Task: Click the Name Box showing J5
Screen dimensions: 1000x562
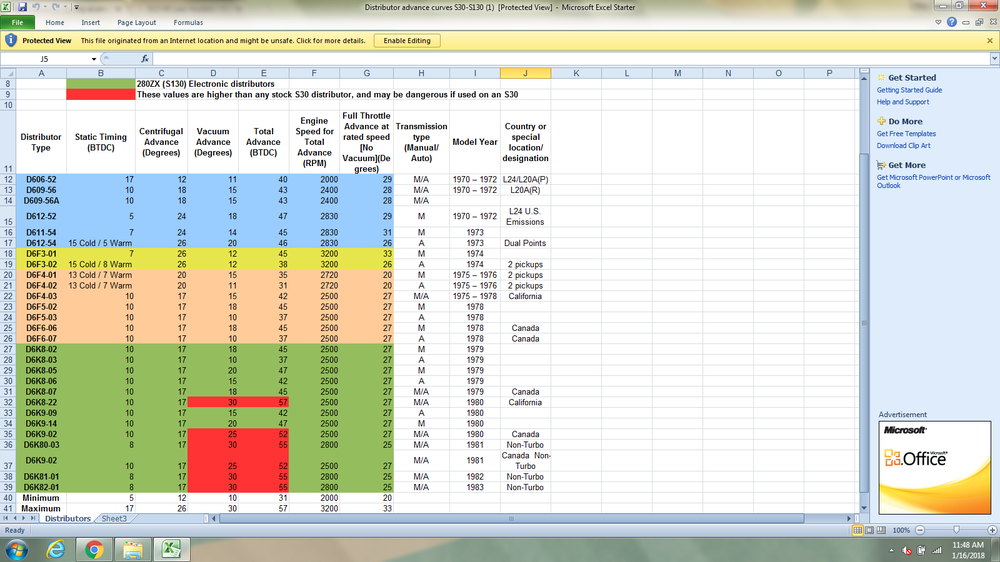Action: point(45,59)
